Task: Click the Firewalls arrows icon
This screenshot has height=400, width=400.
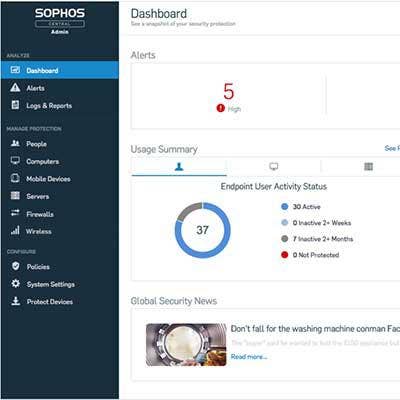Action: 15,213
